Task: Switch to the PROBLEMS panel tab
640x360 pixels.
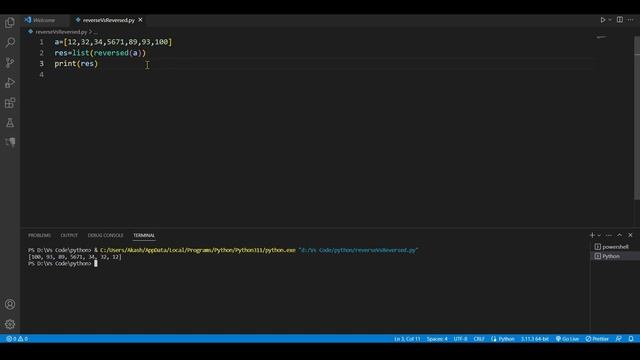Action: pos(39,236)
